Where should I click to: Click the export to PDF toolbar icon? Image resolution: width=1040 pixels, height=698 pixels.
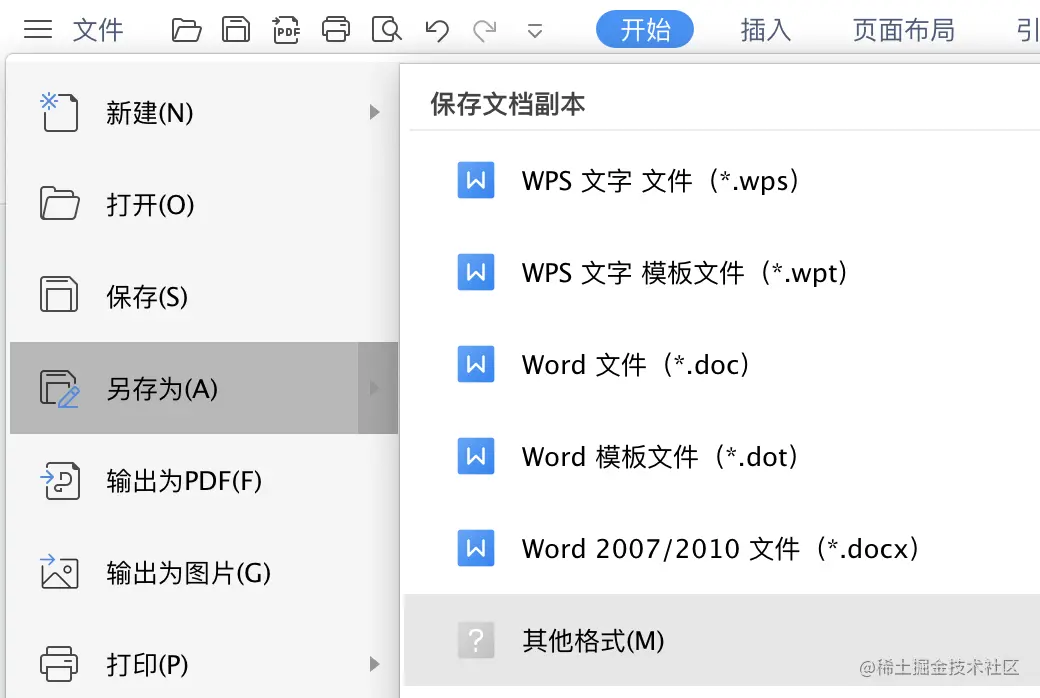[x=286, y=30]
